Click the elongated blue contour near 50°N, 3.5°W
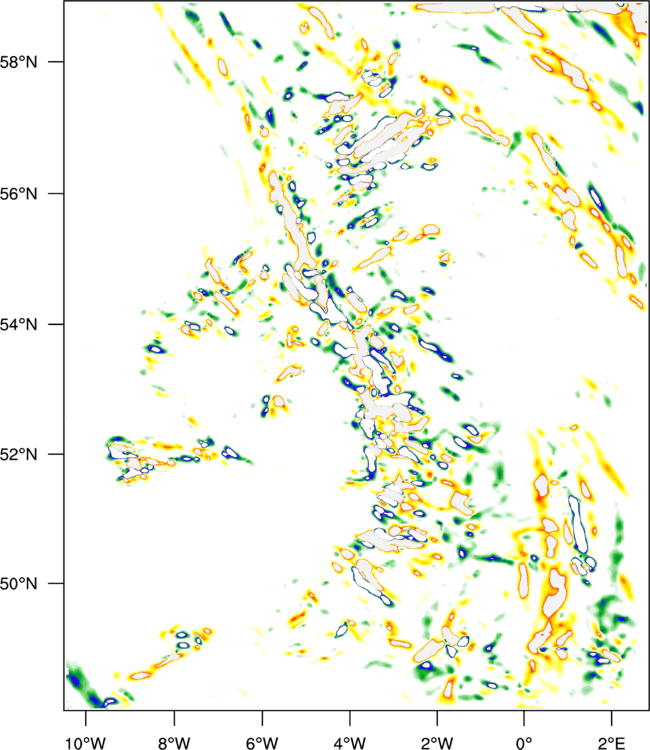Image resolution: width=650 pixels, height=750 pixels. 370,582
